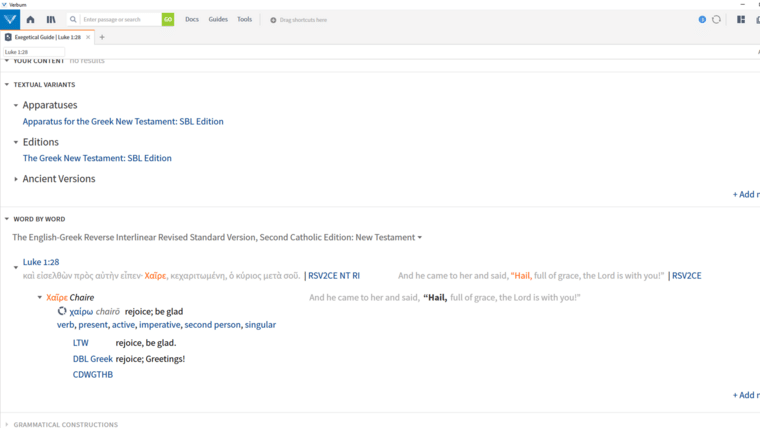760x428 pixels.
Task: Open a new tab with plus
Action: coord(102,37)
